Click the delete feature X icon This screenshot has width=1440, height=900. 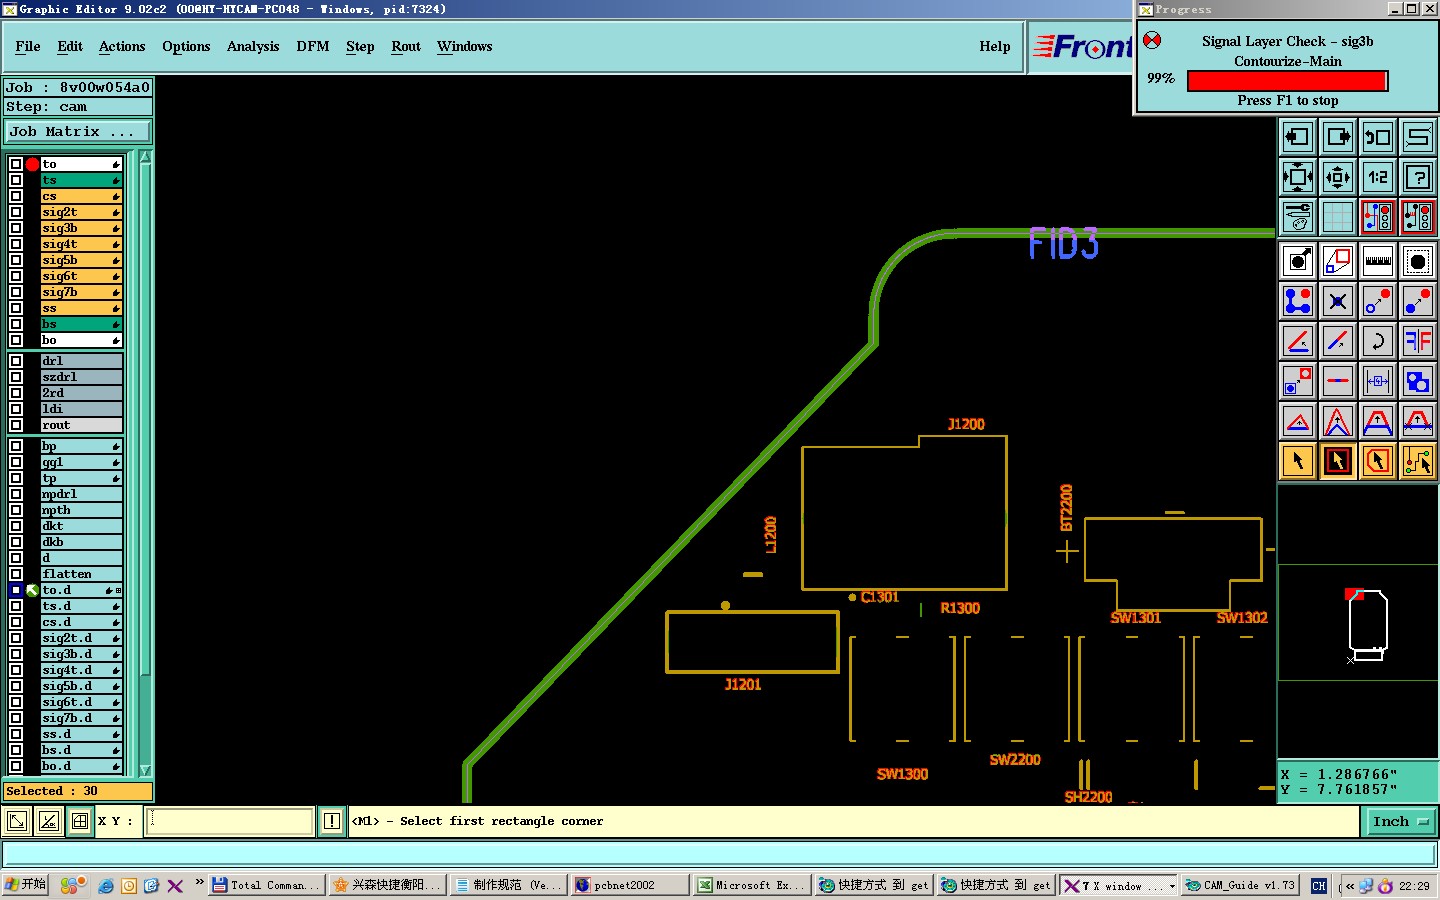(x=1337, y=301)
